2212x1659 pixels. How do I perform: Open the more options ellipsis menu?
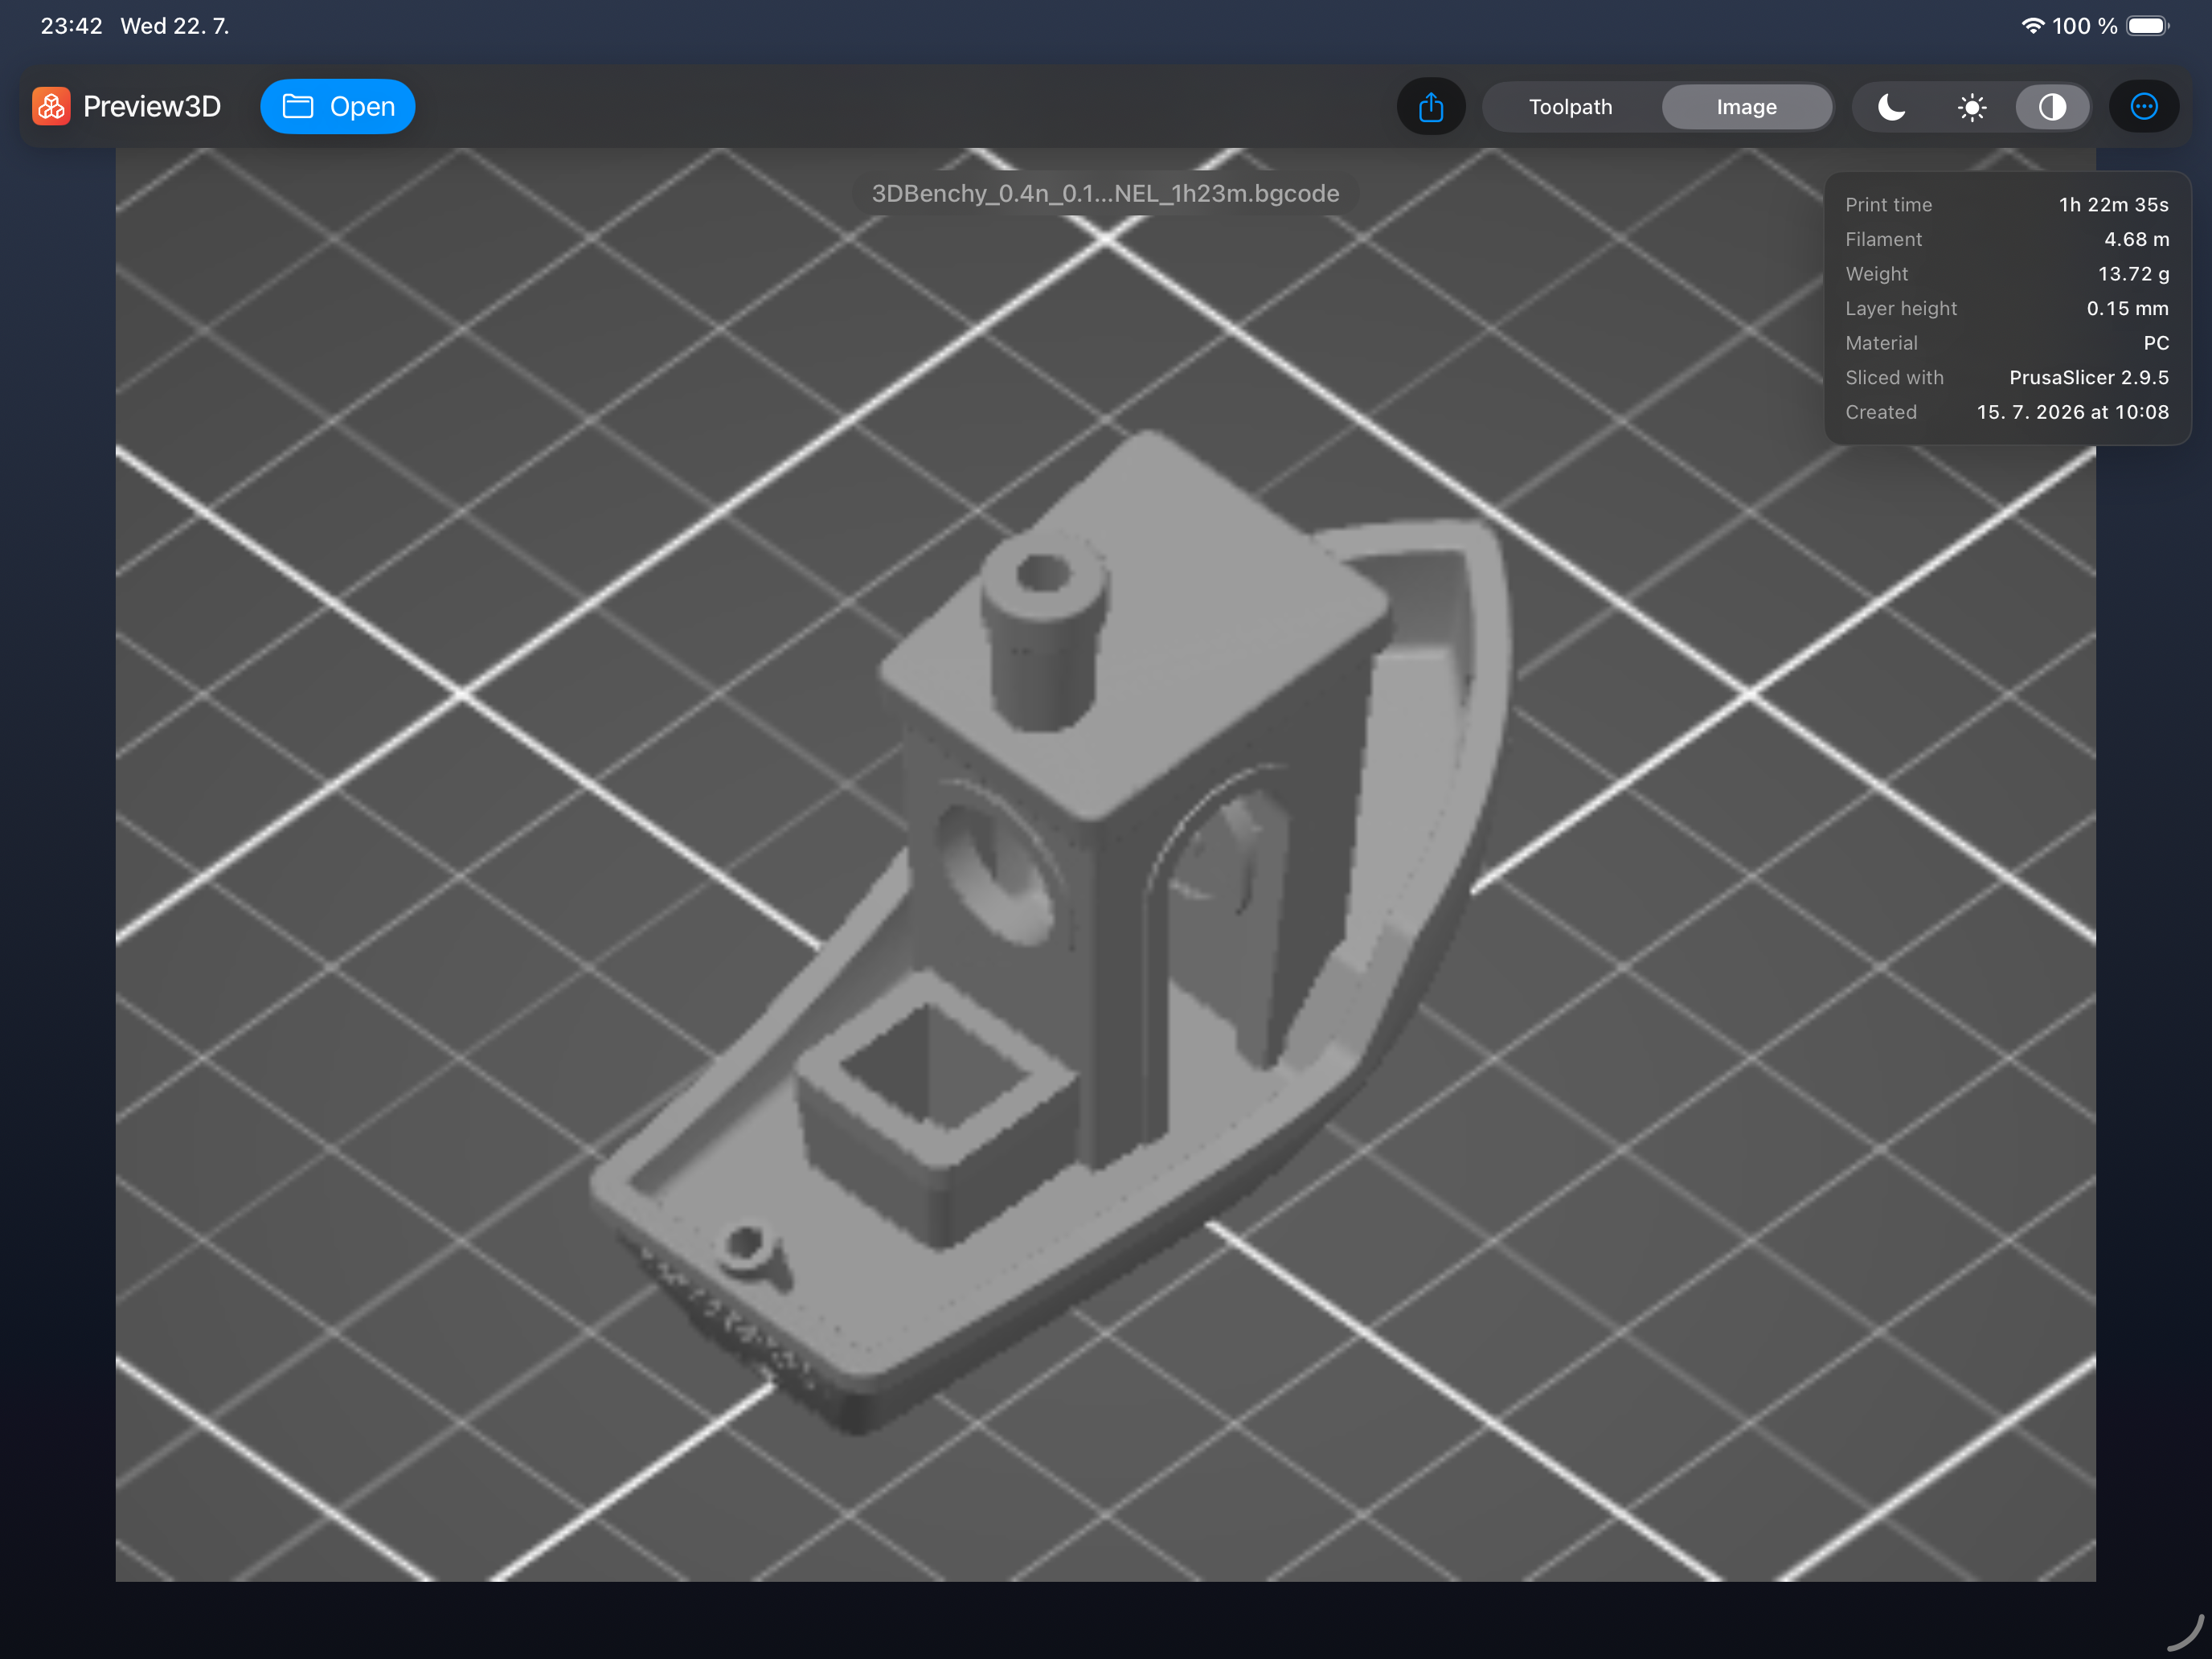pos(2143,106)
